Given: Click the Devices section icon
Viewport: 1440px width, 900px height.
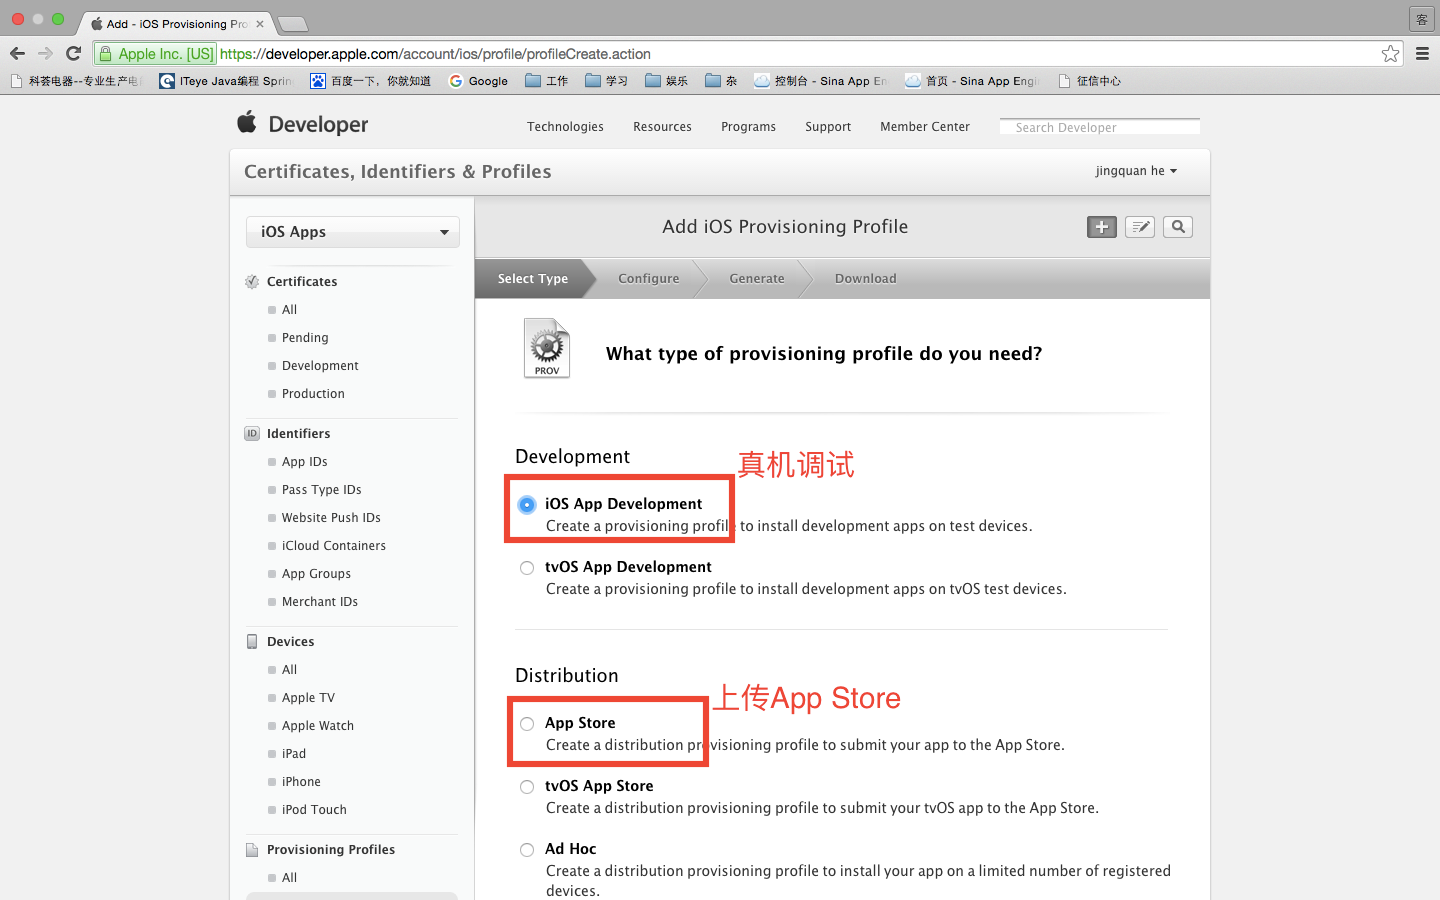Looking at the screenshot, I should pos(252,642).
